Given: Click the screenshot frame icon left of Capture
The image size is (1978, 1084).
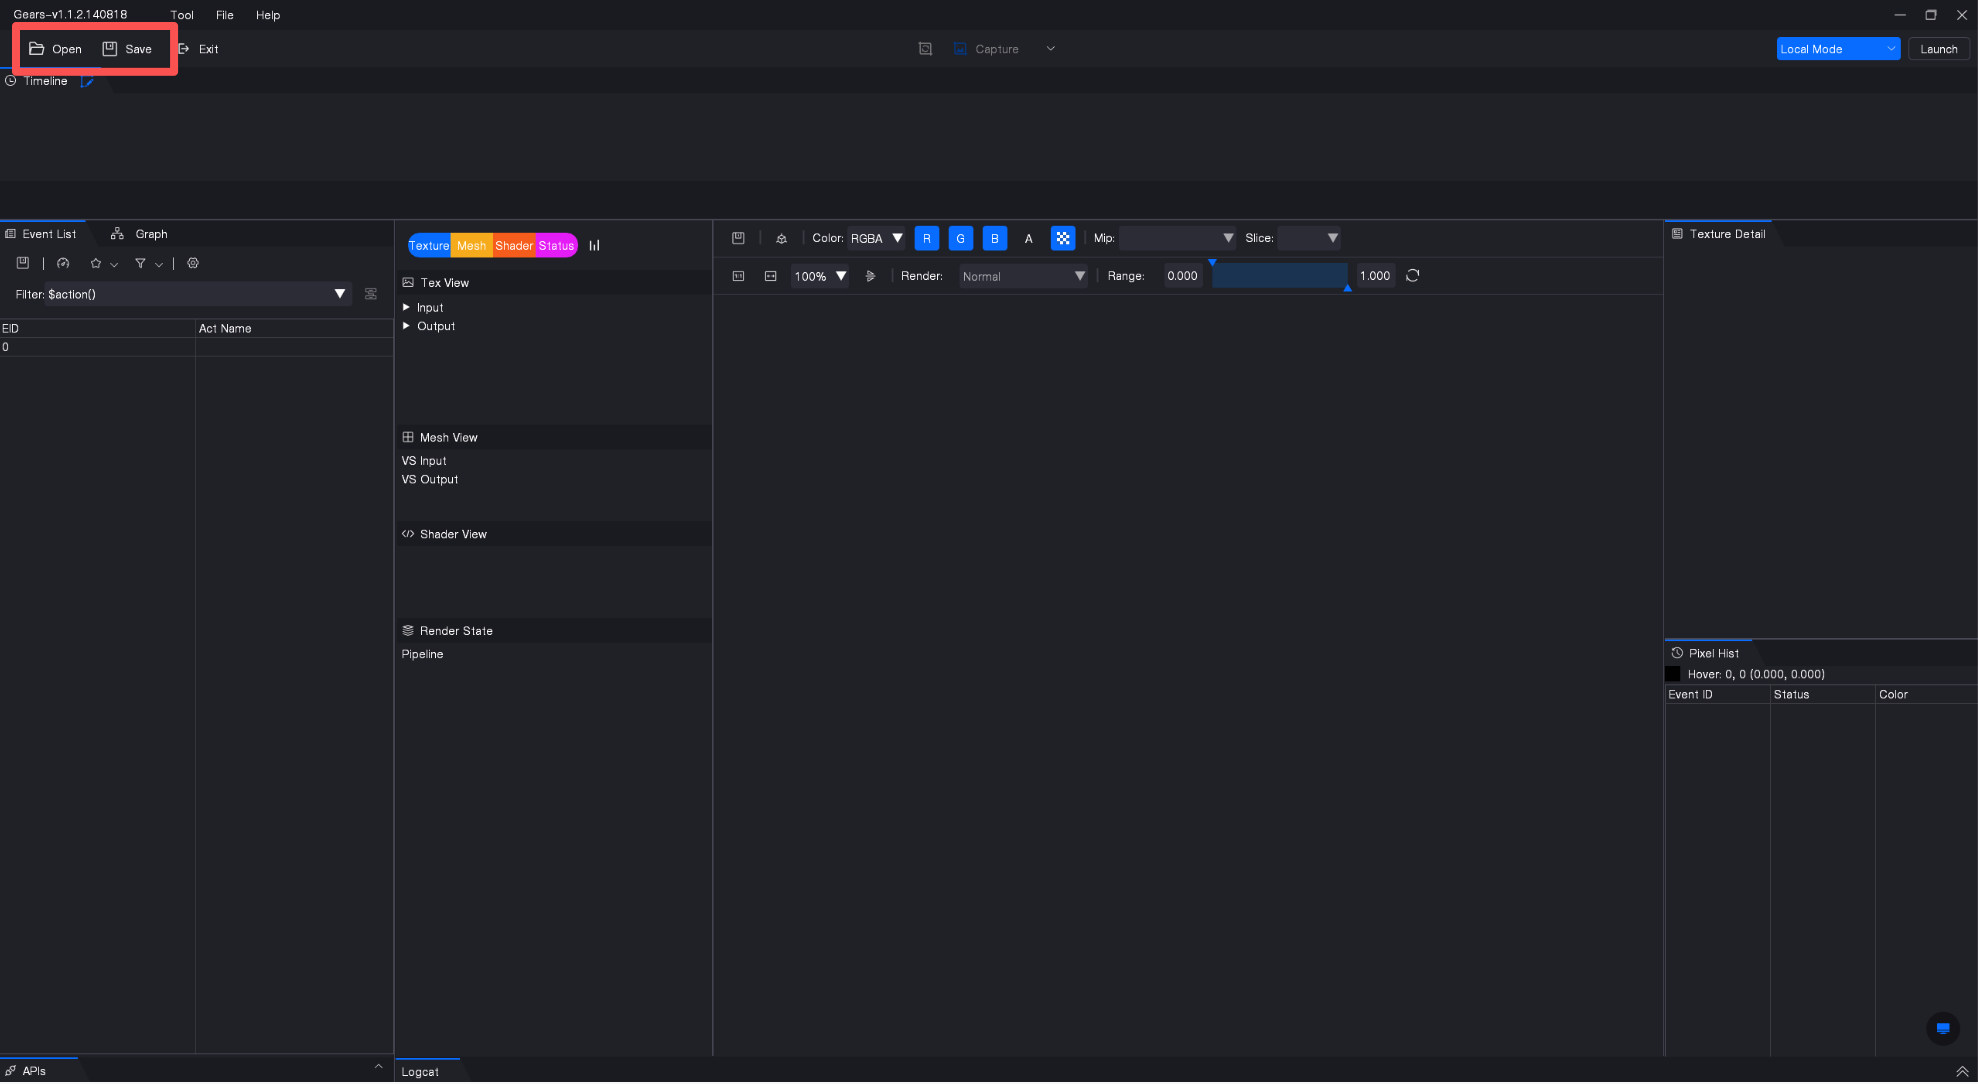Looking at the screenshot, I should (925, 49).
